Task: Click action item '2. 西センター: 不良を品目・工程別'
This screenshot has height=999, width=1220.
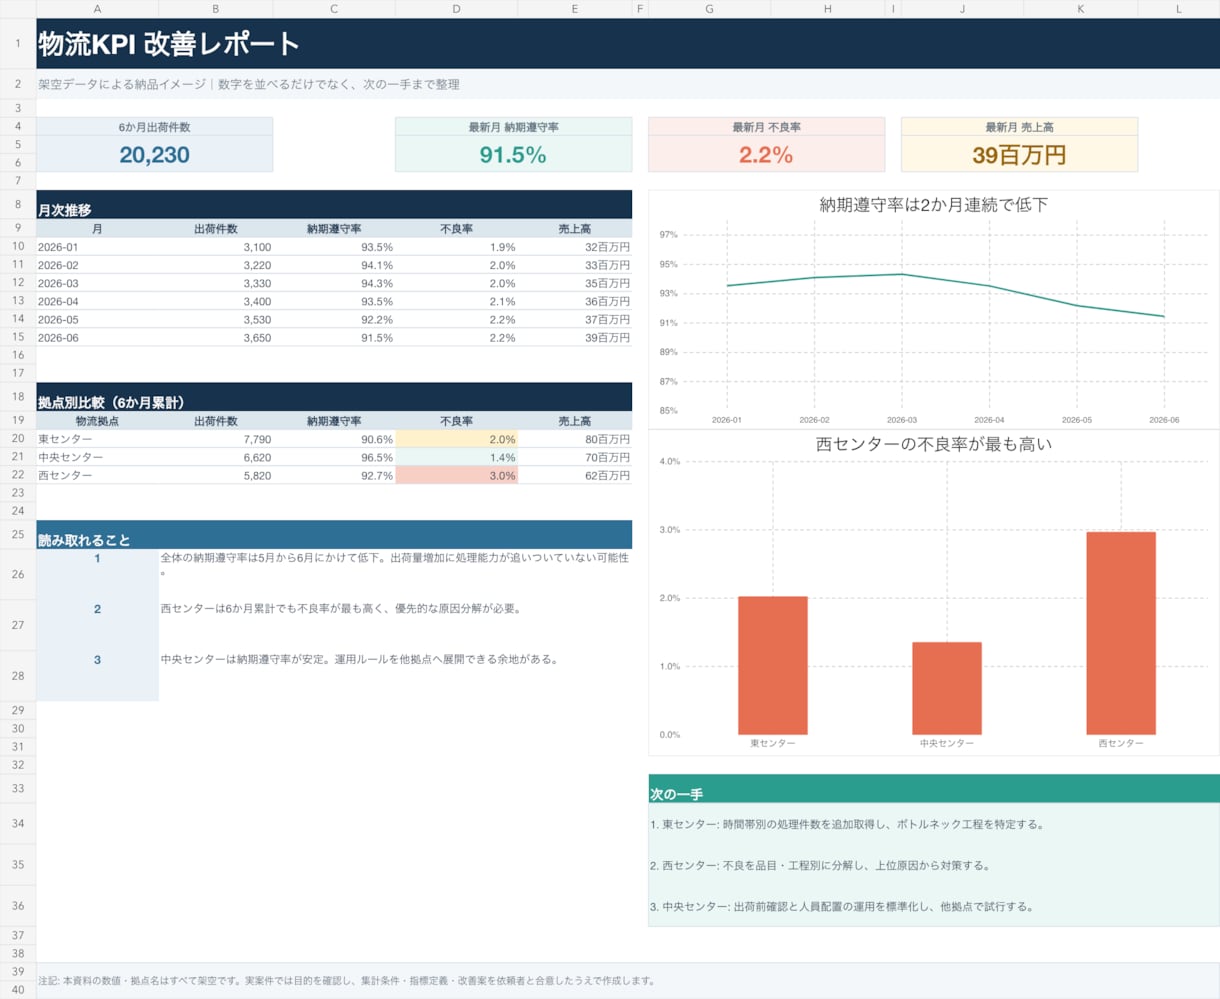Action: (x=934, y=865)
